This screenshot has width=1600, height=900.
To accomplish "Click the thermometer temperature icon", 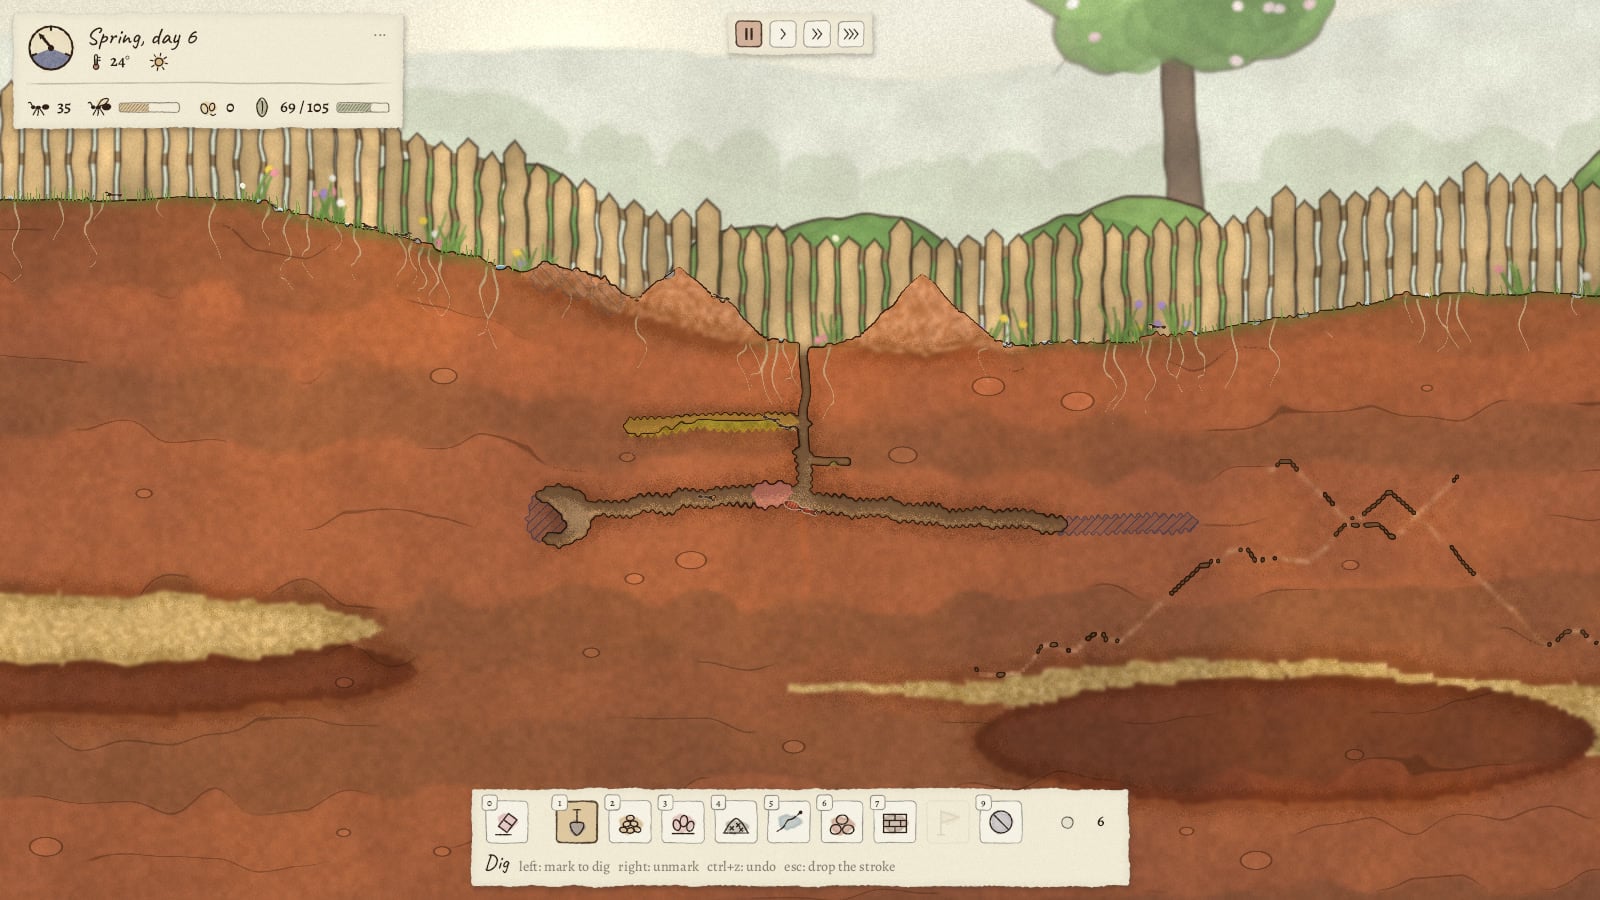I will [97, 62].
